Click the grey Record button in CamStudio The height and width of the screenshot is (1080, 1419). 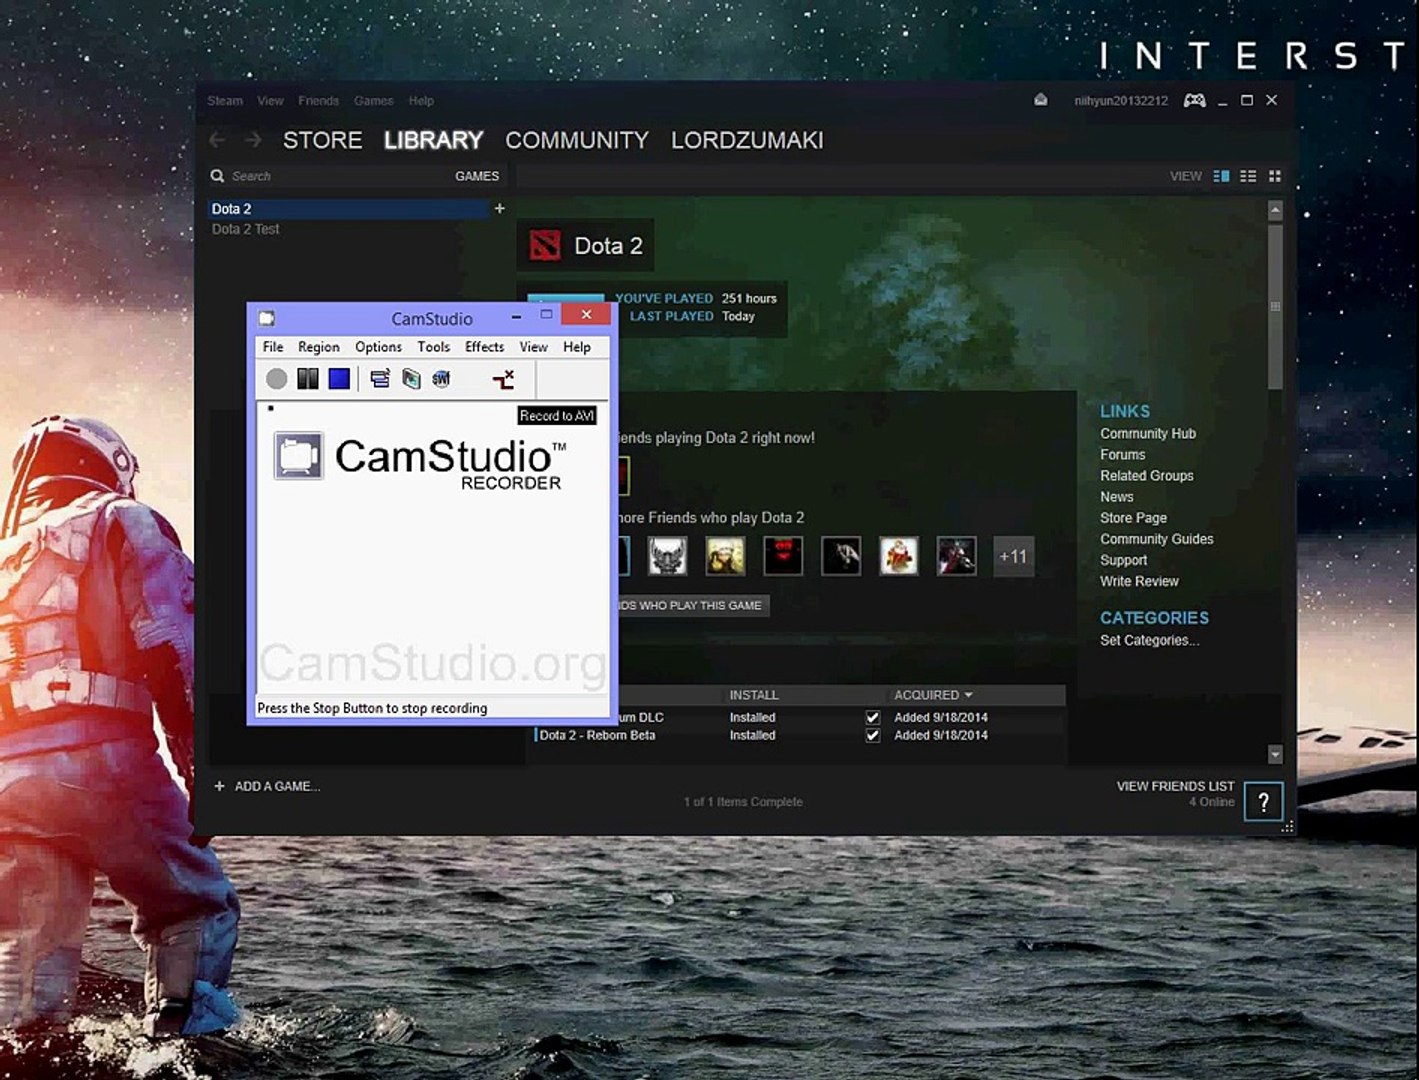pyautogui.click(x=277, y=378)
